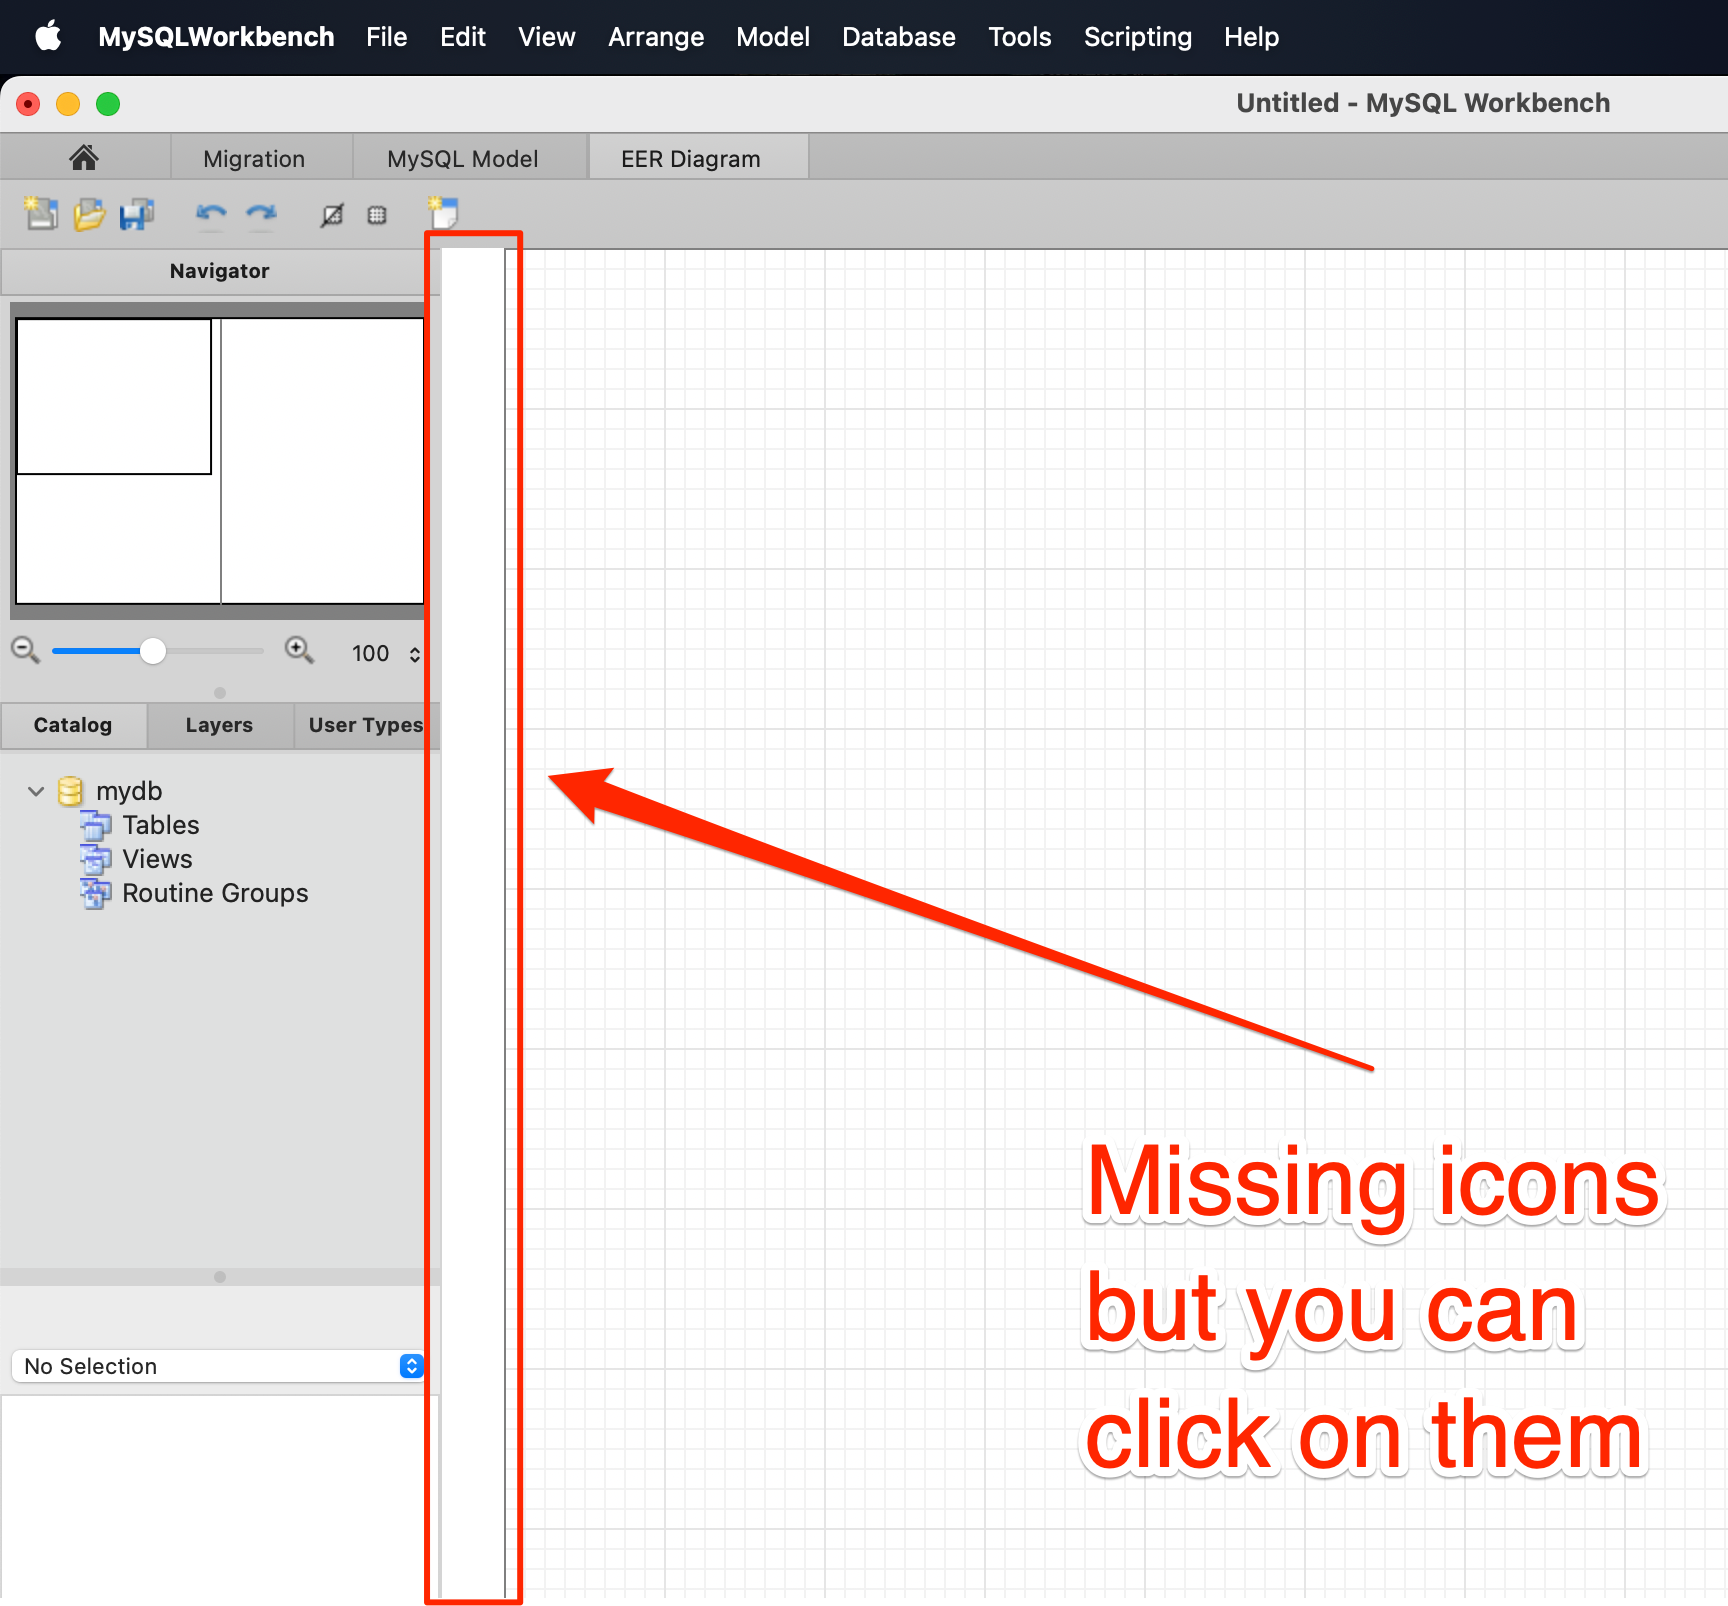Click the new model file icon
The width and height of the screenshot is (1728, 1606).
click(x=41, y=213)
